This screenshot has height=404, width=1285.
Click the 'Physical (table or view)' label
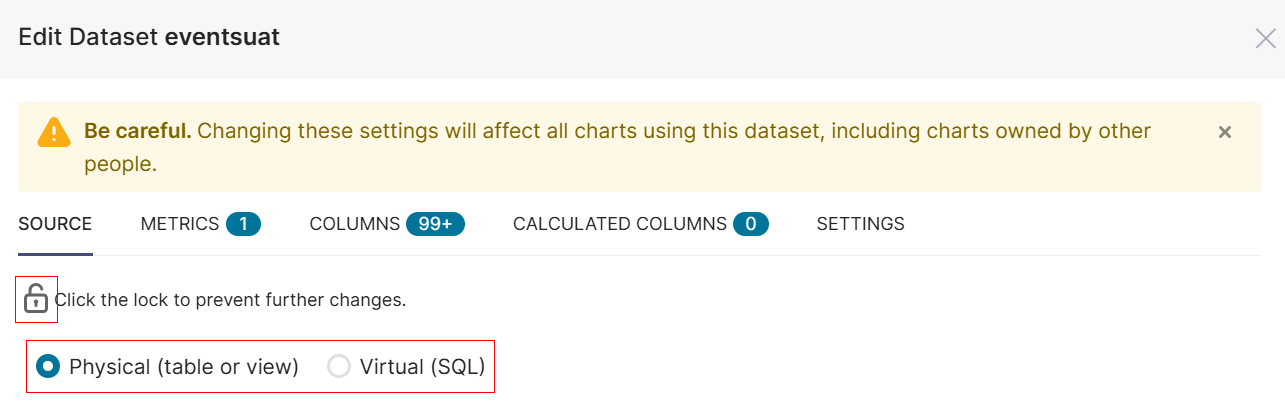pos(184,367)
